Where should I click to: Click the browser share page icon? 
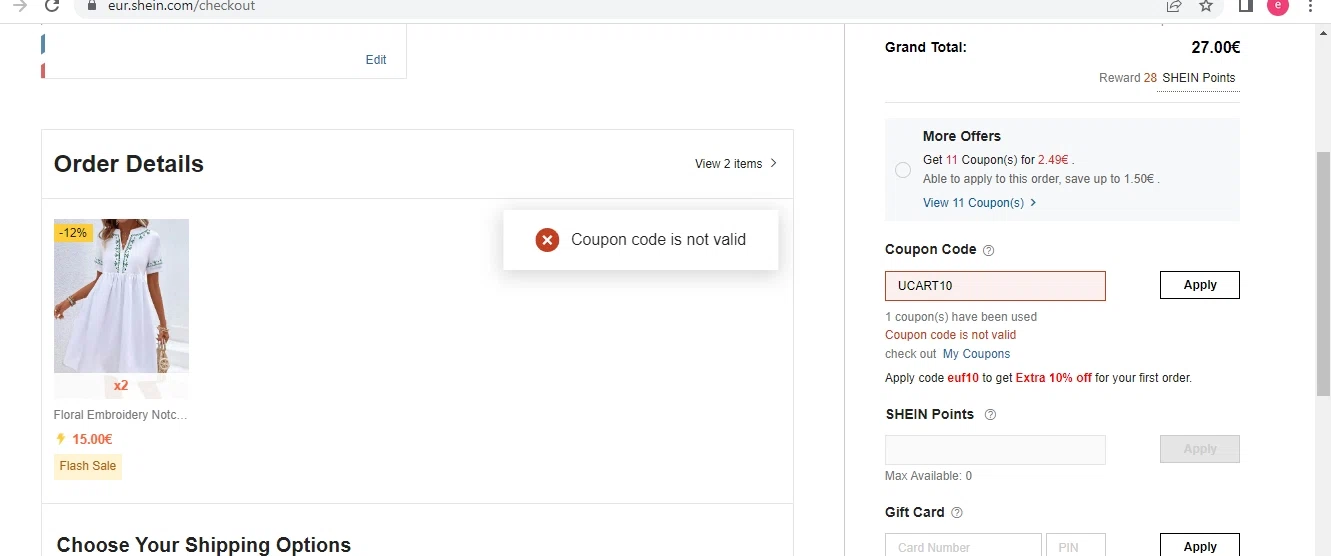1174,6
